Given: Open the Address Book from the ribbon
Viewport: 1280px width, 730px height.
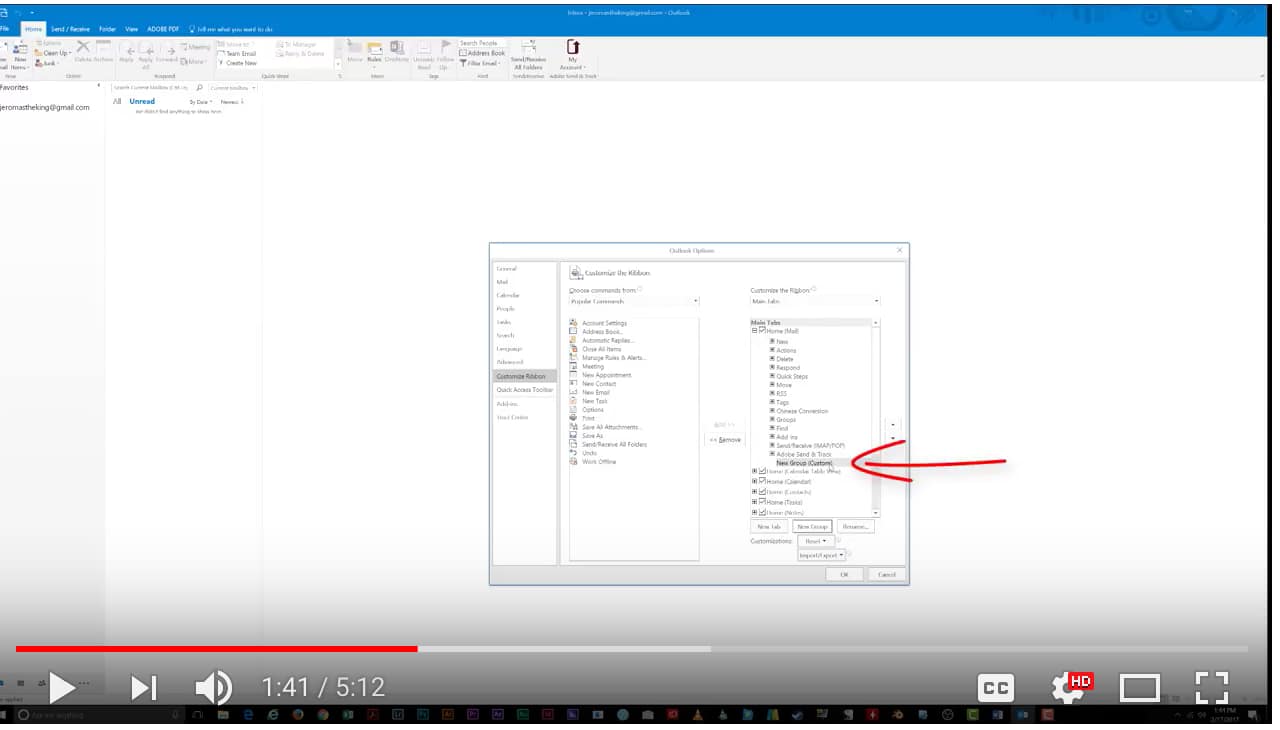Looking at the screenshot, I should coord(483,52).
